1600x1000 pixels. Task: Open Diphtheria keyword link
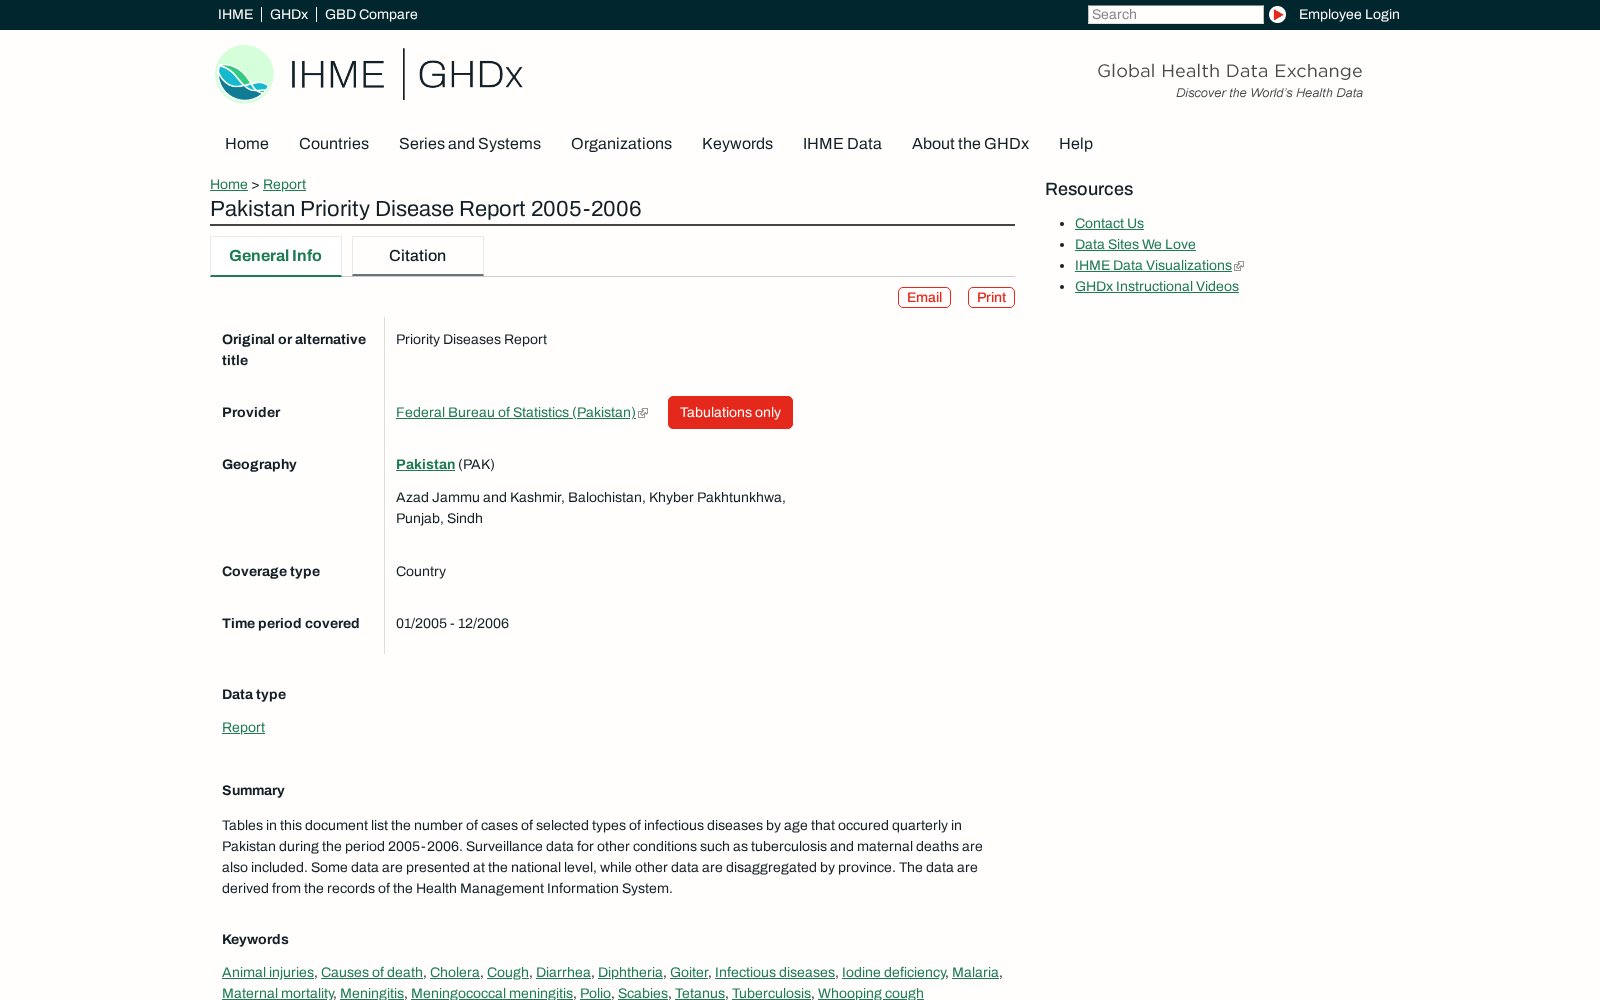[x=630, y=972]
